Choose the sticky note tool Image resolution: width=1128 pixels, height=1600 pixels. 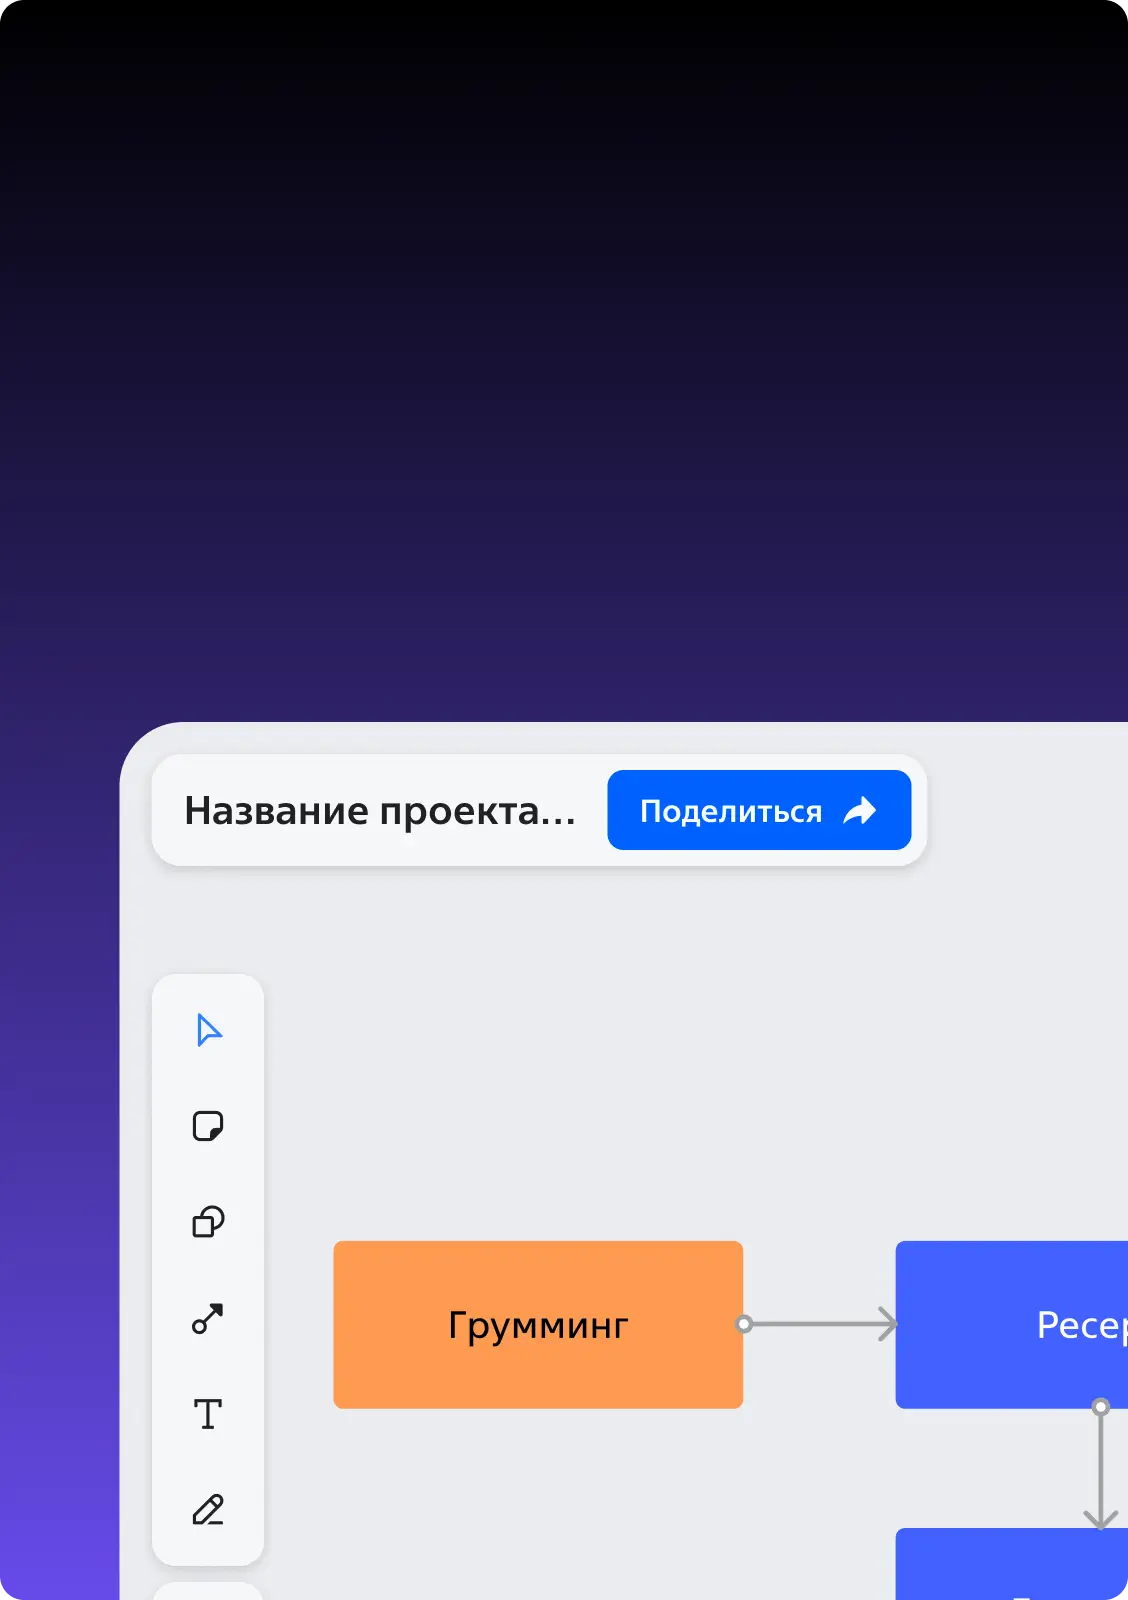point(208,1126)
